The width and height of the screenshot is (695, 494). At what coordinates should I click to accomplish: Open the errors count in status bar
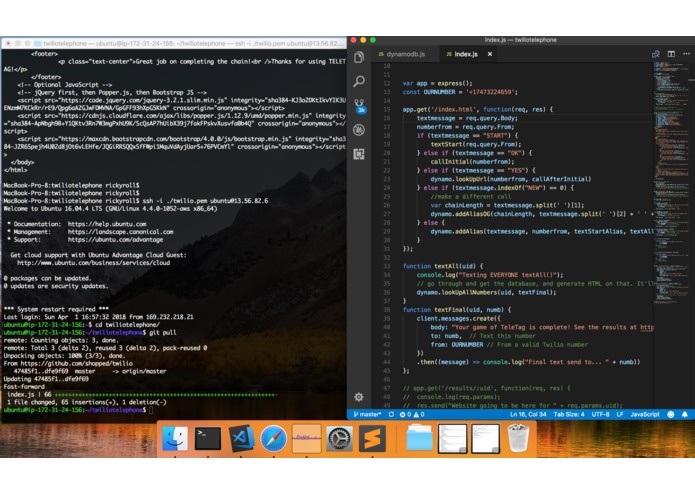pos(405,415)
